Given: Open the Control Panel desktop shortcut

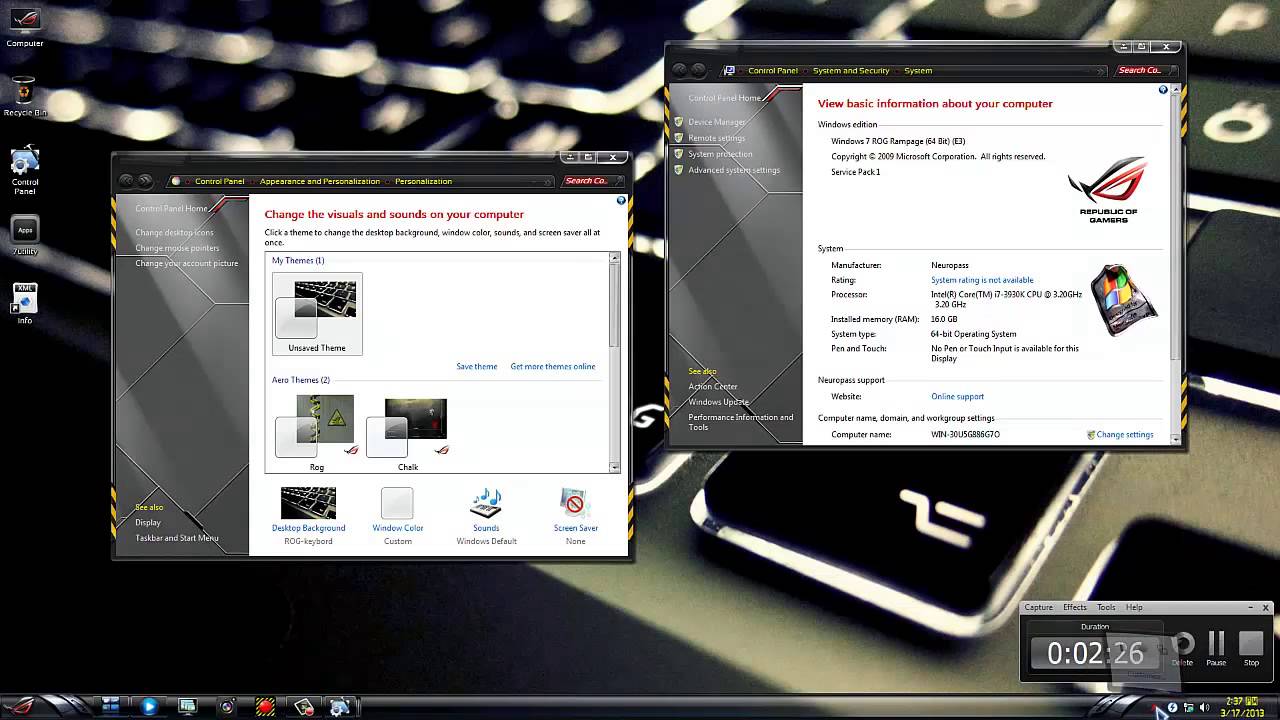Looking at the screenshot, I should (25, 171).
